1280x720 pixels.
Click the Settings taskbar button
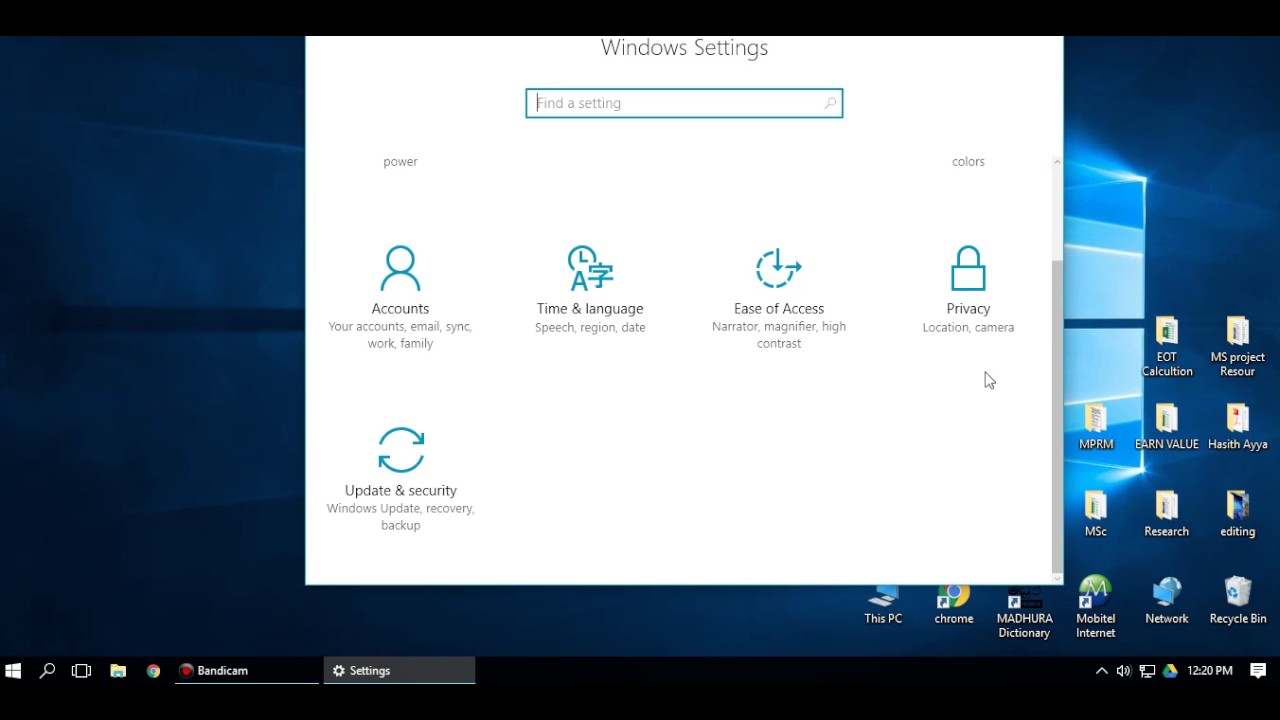tap(399, 671)
